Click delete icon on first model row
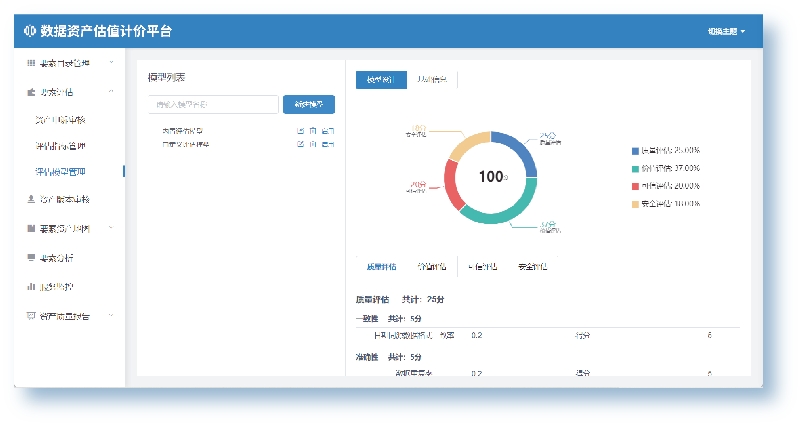800x425 pixels. [x=329, y=131]
